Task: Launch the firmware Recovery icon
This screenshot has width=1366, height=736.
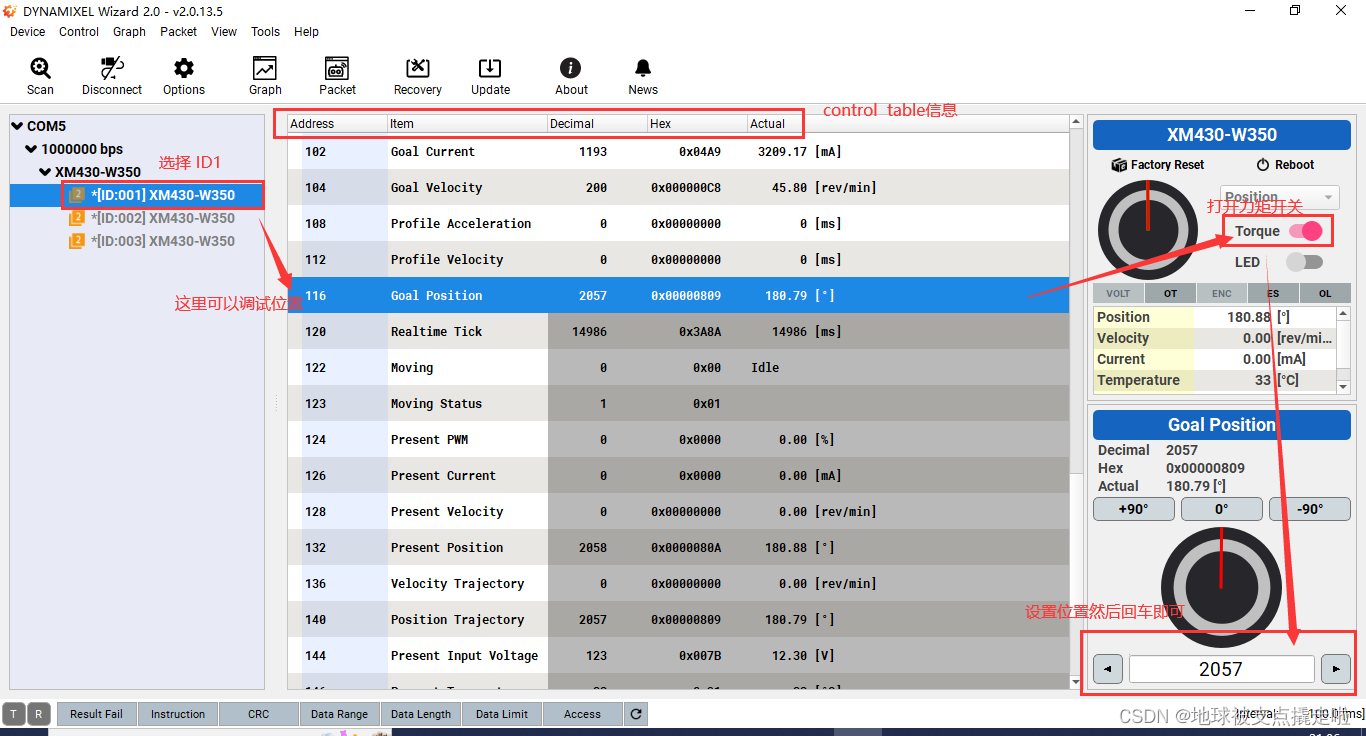Action: [417, 75]
